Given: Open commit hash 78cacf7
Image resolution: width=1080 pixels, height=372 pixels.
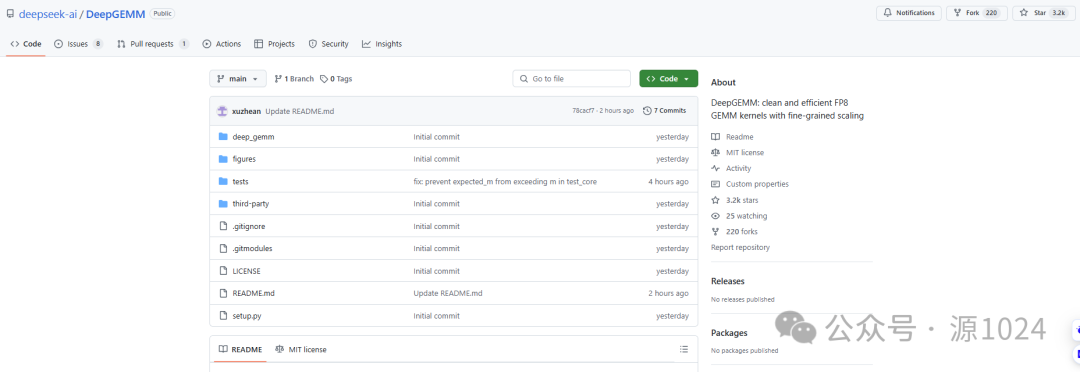Looking at the screenshot, I should [x=583, y=111].
